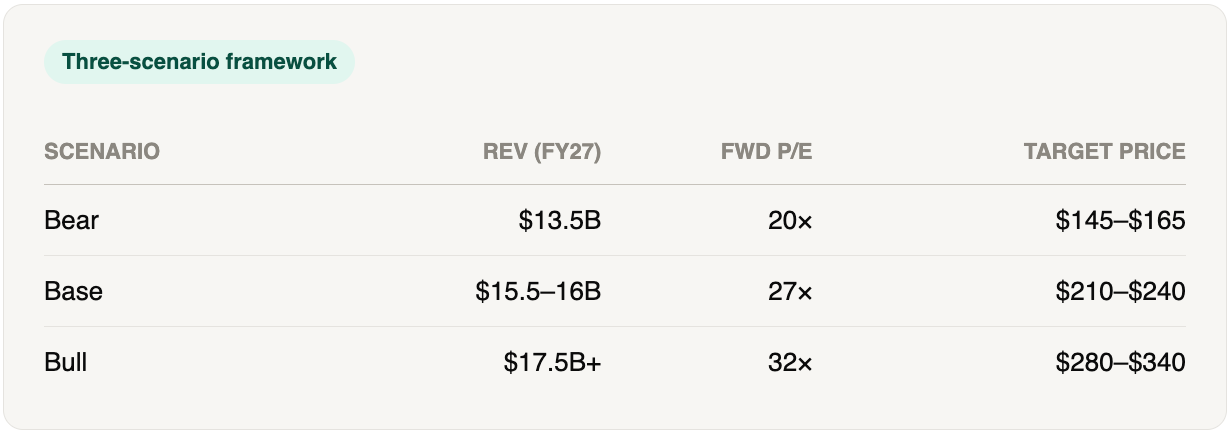The image size is (1232, 434).
Task: Select the 20× forward P/E value
Action: click(x=791, y=220)
